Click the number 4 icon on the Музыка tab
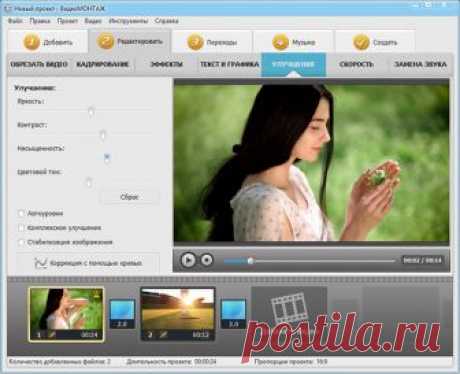 [280, 42]
